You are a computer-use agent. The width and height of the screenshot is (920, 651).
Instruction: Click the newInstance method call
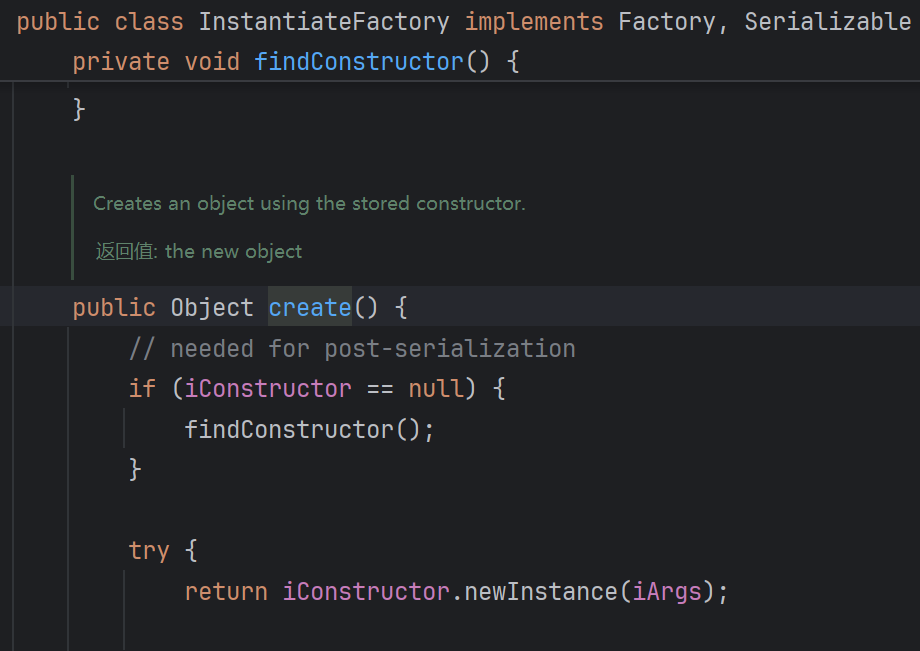click(541, 592)
